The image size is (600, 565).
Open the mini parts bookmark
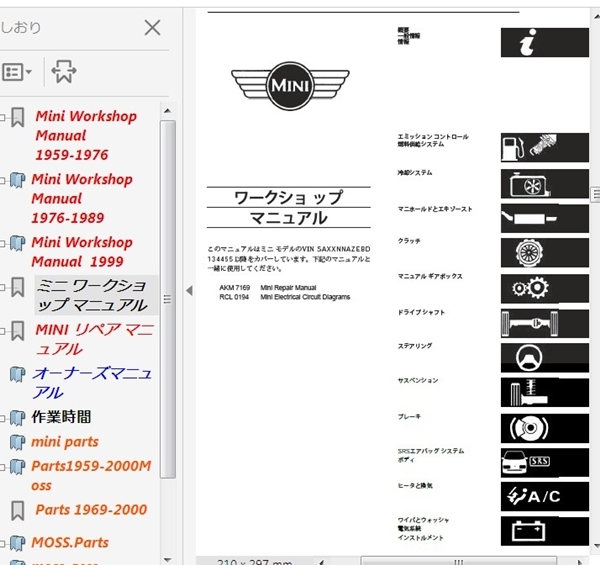65,442
